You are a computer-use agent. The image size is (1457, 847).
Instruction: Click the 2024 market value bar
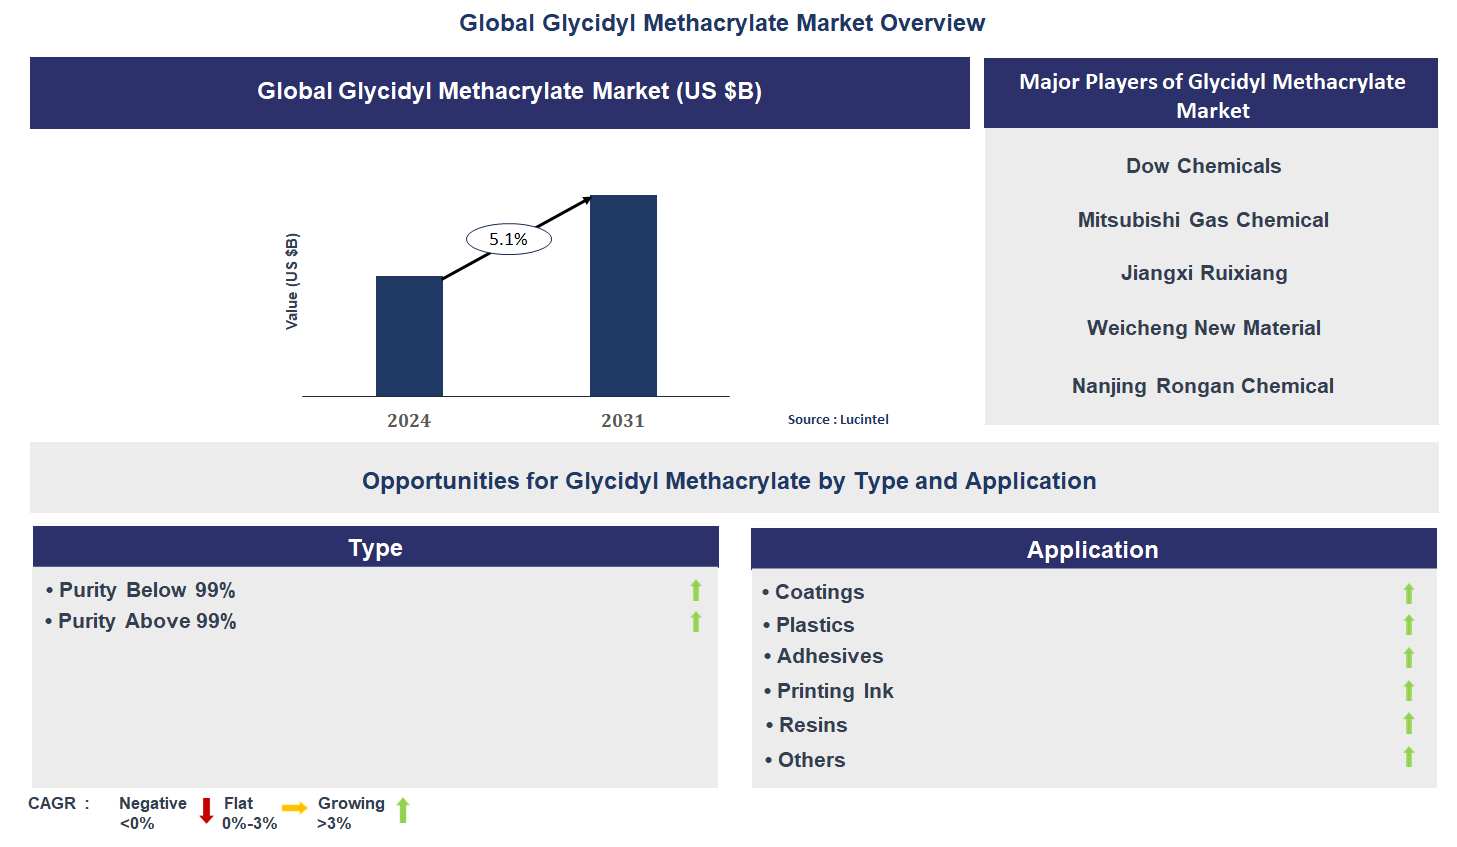pos(408,335)
